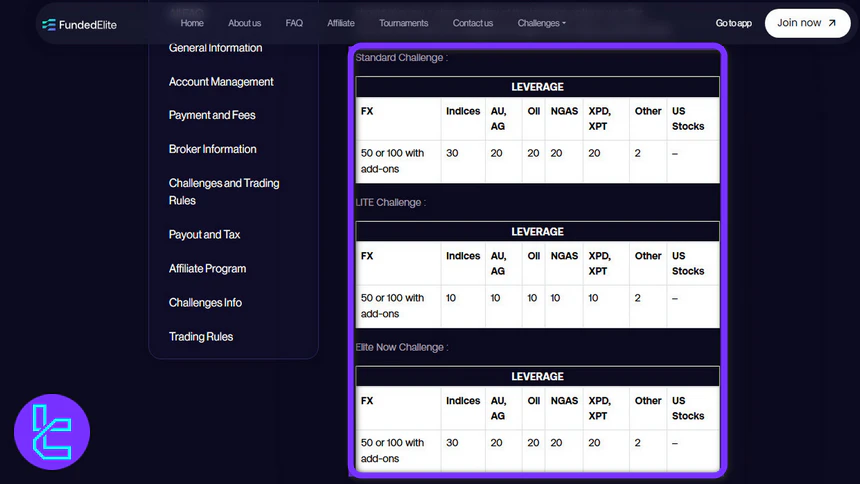Open Broker Information section
Image resolution: width=860 pixels, height=484 pixels.
(x=213, y=149)
